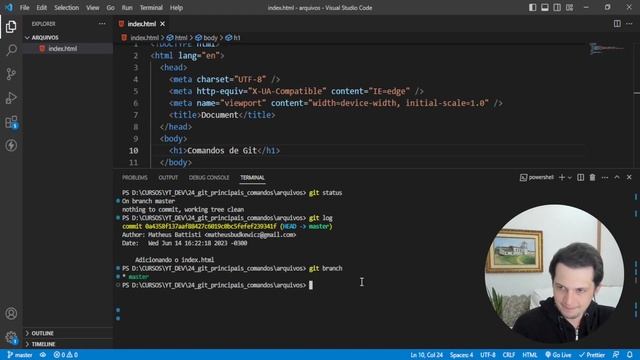Toggle primary side bar layout icon
The height and width of the screenshot is (360, 640).
click(x=533, y=7)
